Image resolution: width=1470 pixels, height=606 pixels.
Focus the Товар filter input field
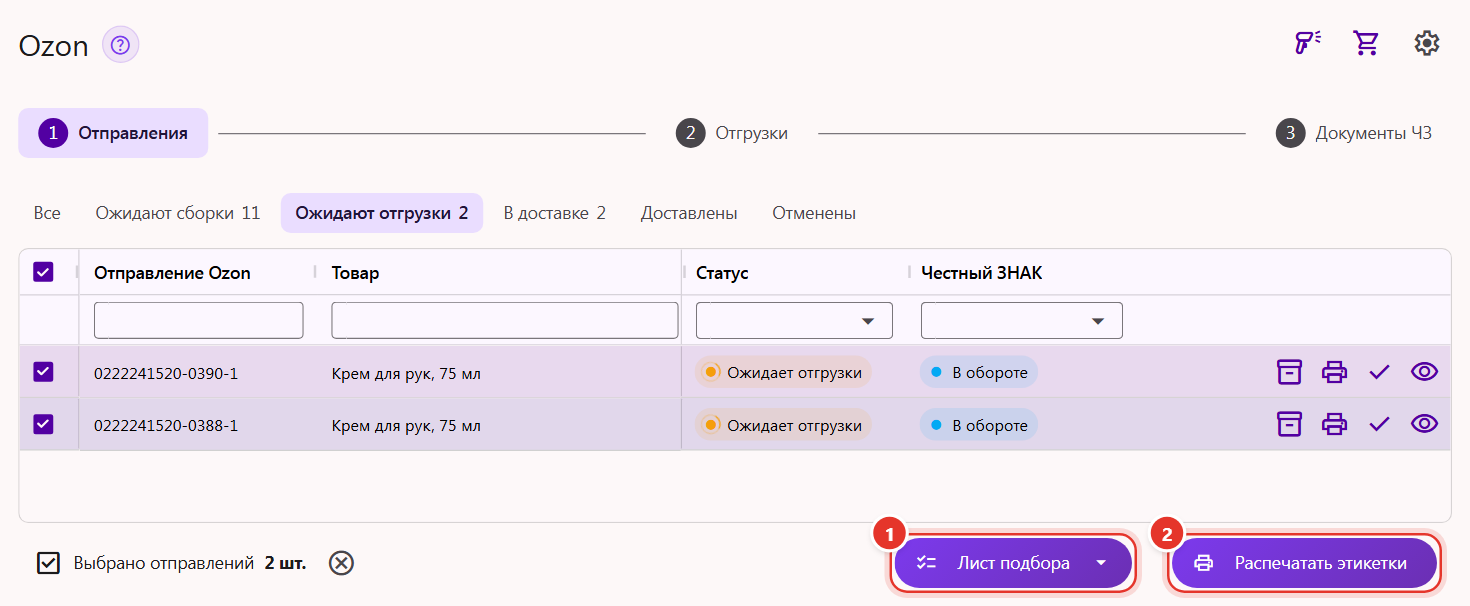click(505, 320)
